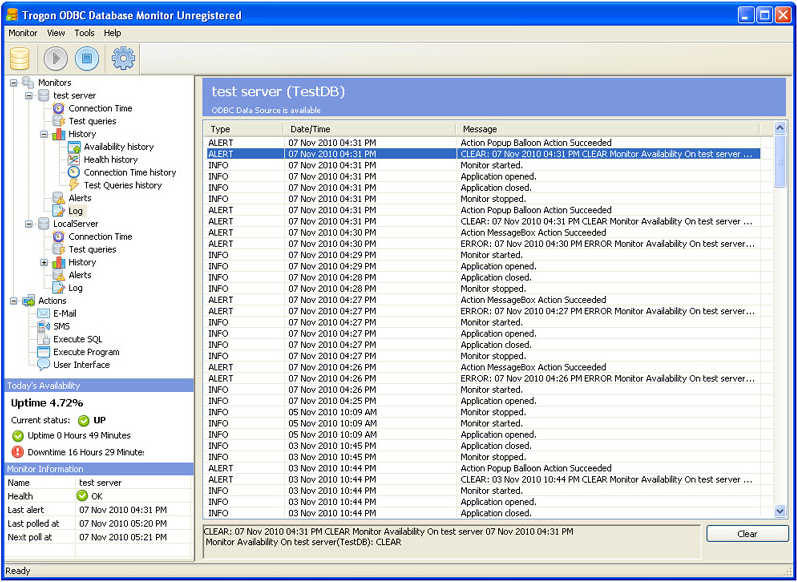This screenshot has width=797, height=582.
Task: Select the E-Mail action icon
Action: [x=44, y=313]
